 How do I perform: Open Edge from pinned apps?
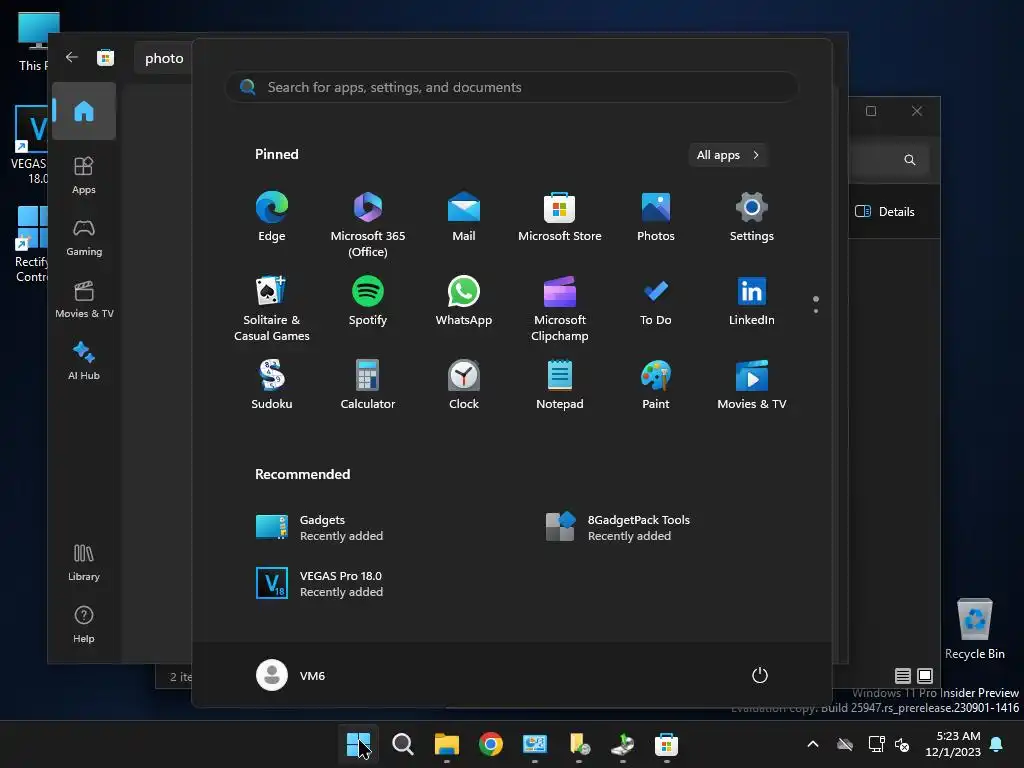pos(272,217)
